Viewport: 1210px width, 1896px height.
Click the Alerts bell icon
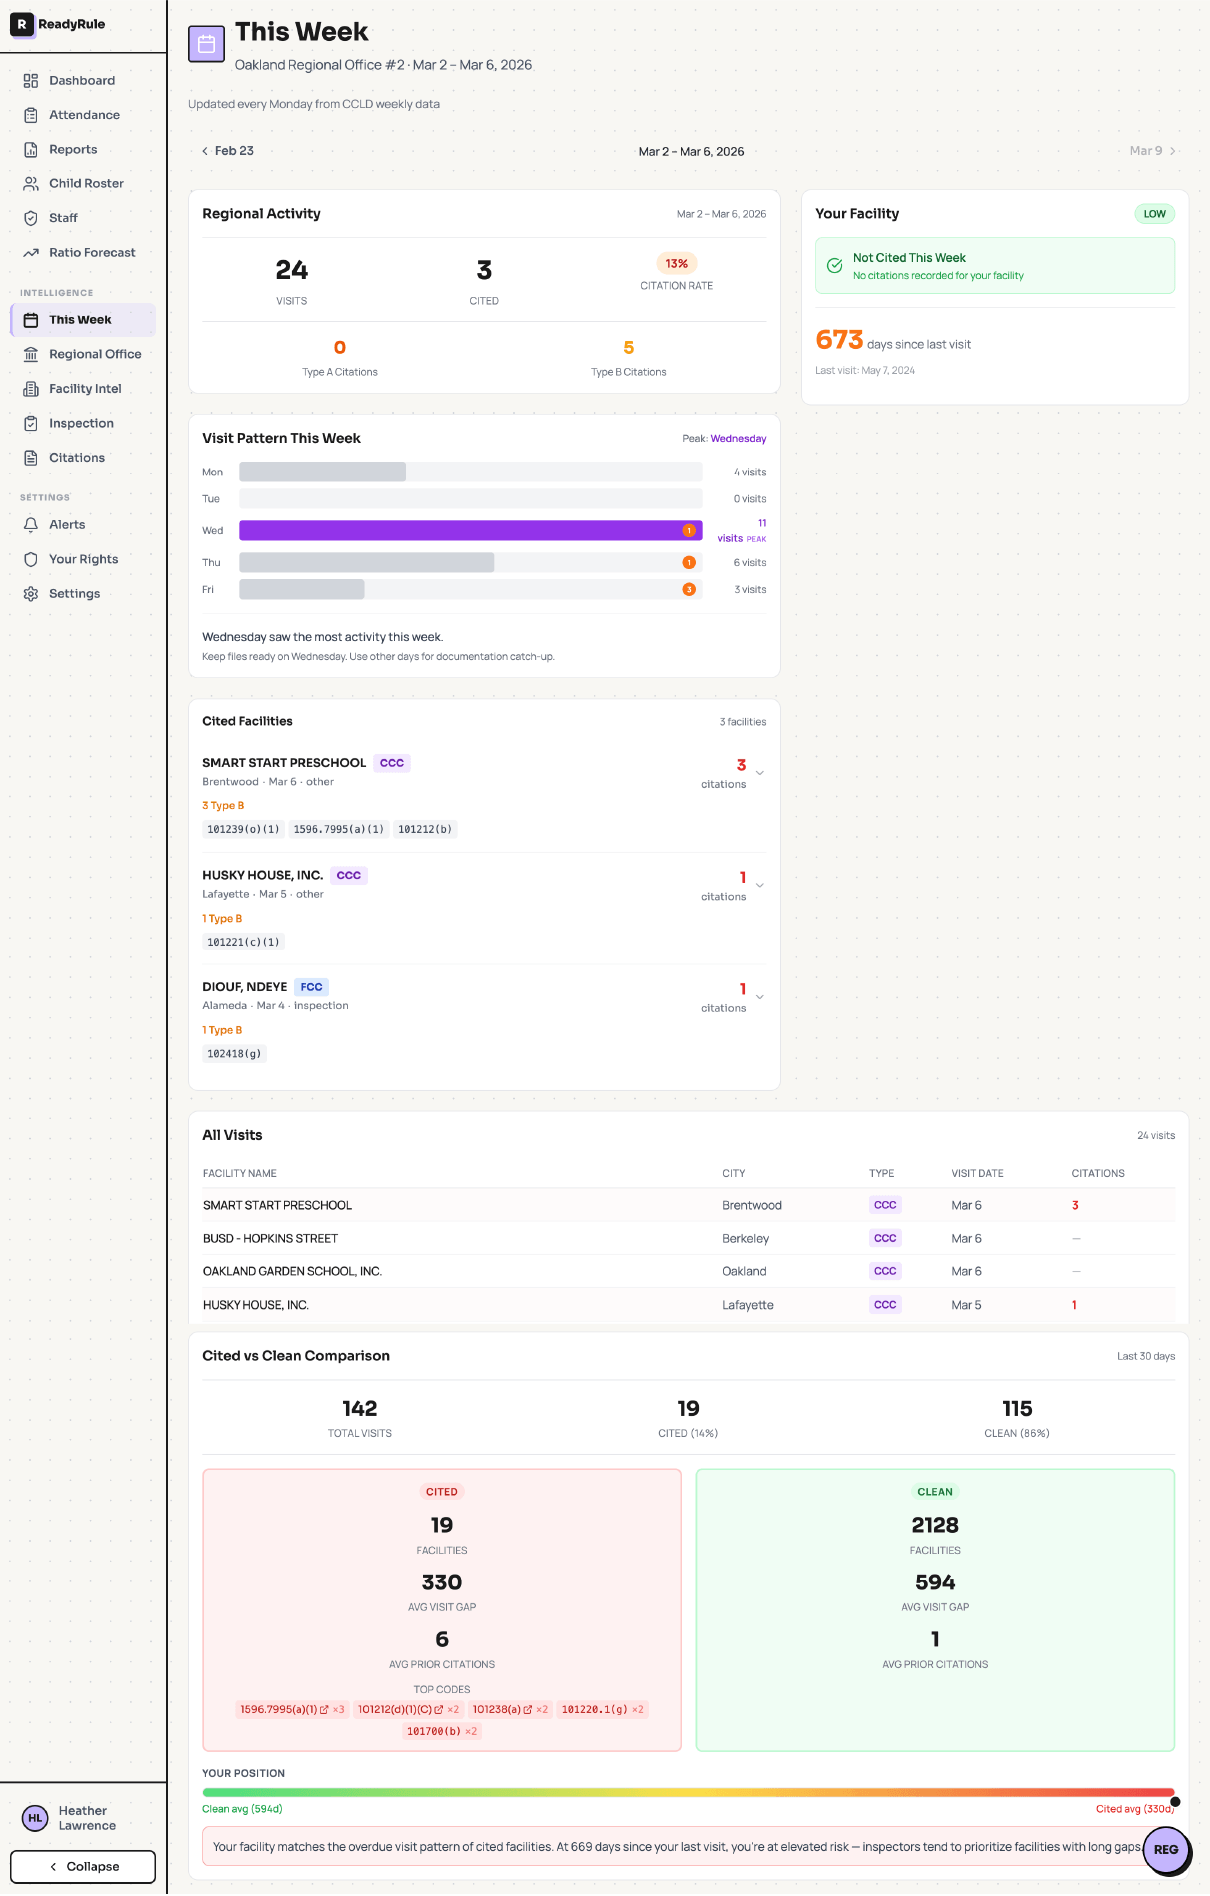31,525
